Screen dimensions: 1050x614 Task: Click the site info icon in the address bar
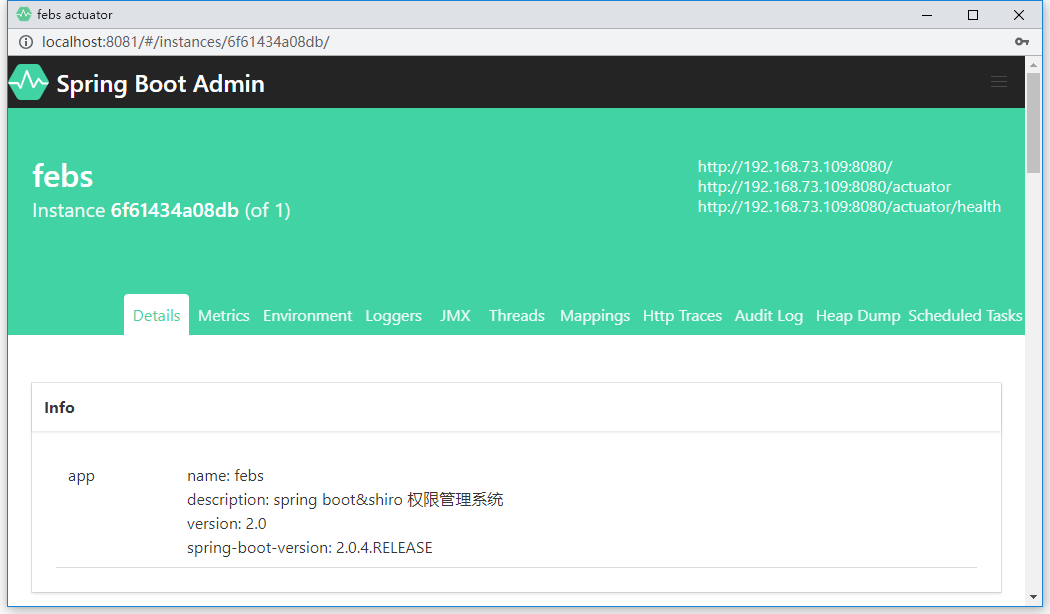click(x=25, y=42)
